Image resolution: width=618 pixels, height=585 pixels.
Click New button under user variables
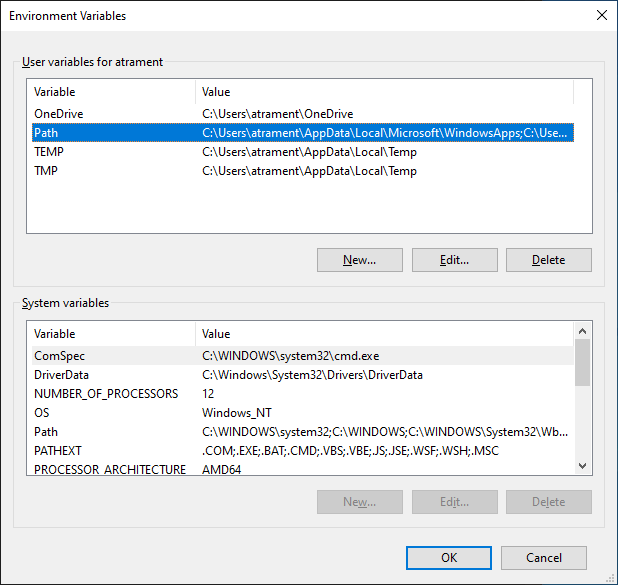click(x=359, y=260)
